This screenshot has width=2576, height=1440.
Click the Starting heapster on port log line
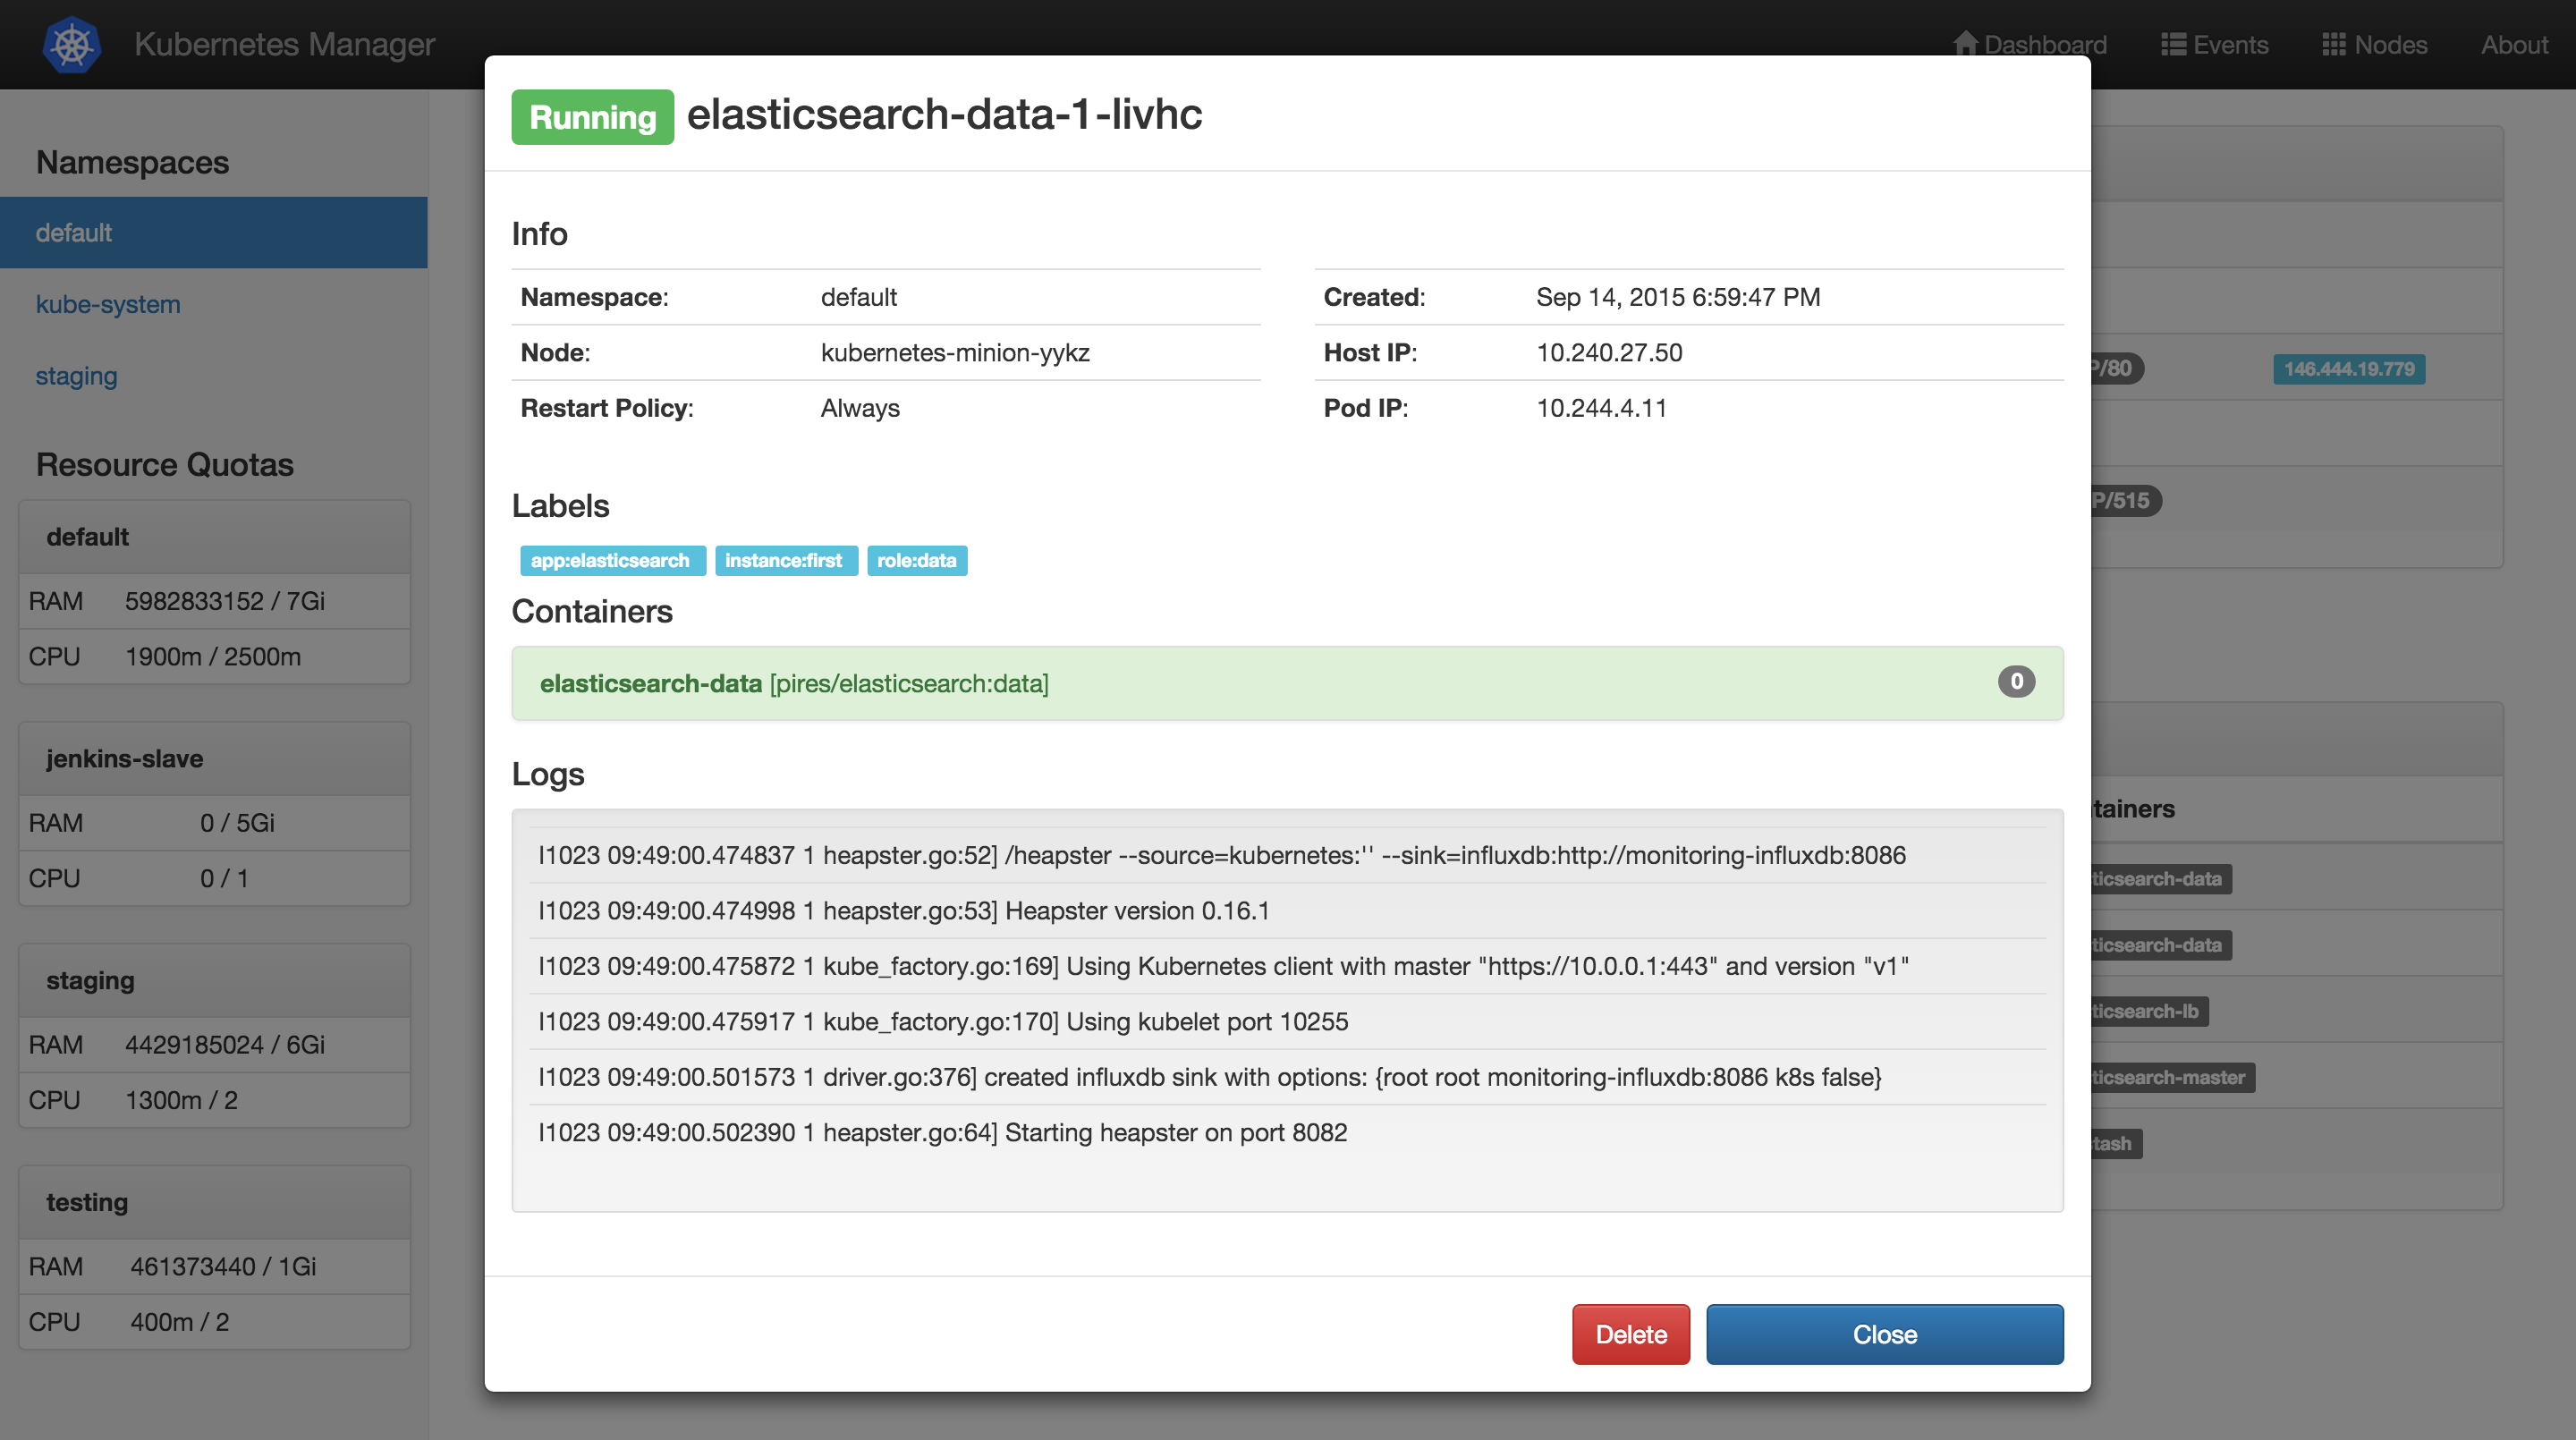pos(942,1133)
